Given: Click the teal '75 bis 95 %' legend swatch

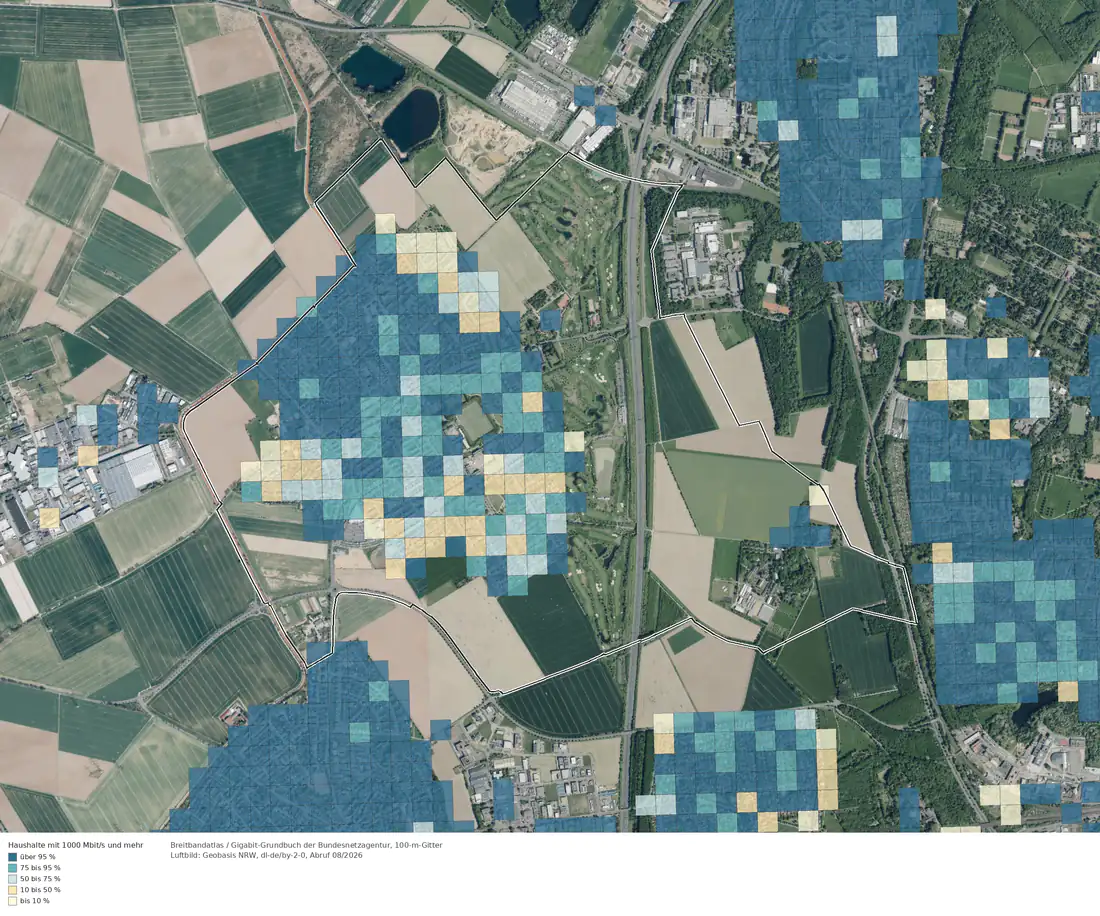Looking at the screenshot, I should pyautogui.click(x=12, y=868).
